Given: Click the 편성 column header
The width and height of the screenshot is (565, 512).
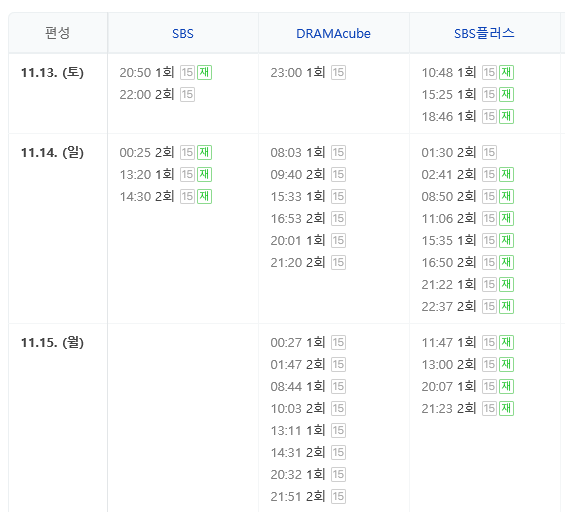Looking at the screenshot, I should click(57, 33).
